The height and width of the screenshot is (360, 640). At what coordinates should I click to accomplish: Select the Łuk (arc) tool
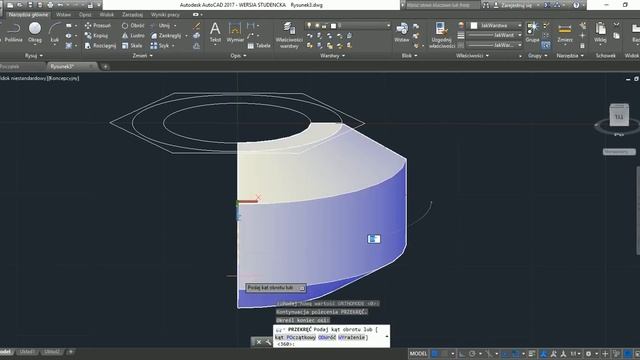54,33
